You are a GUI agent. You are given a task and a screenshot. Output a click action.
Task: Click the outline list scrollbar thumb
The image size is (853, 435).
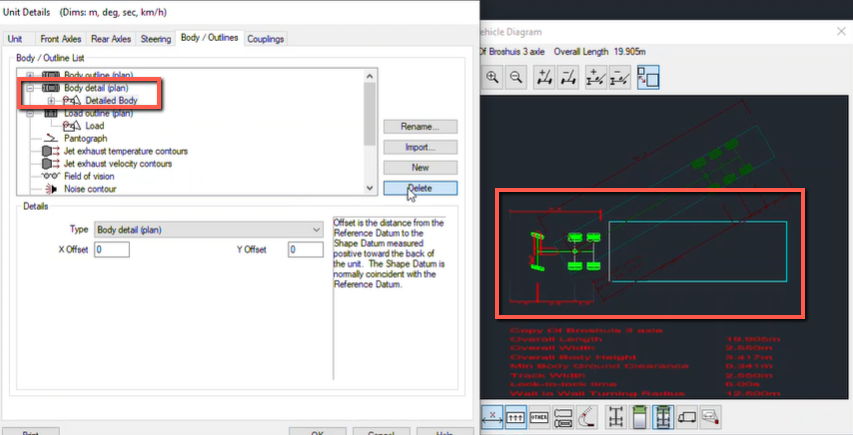(370, 114)
